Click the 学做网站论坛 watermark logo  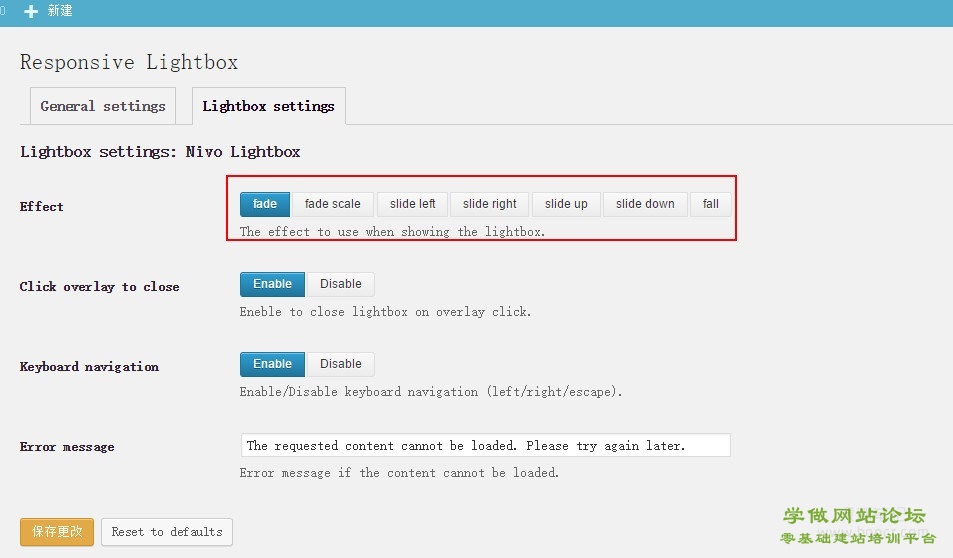(x=854, y=517)
